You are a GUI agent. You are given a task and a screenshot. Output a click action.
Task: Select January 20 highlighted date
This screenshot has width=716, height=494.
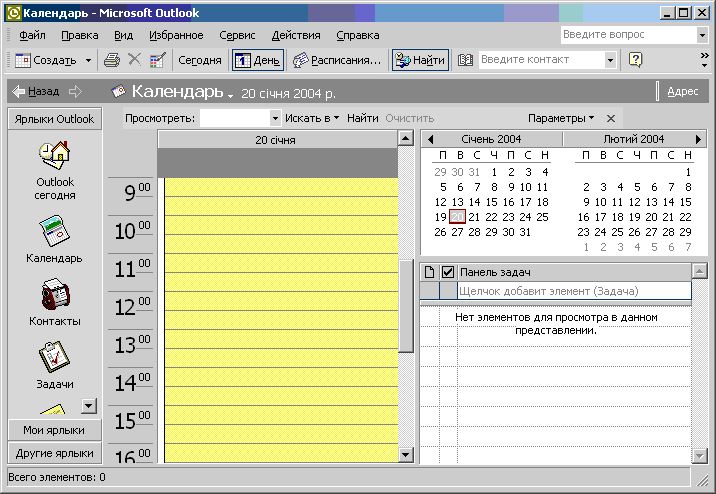click(457, 217)
